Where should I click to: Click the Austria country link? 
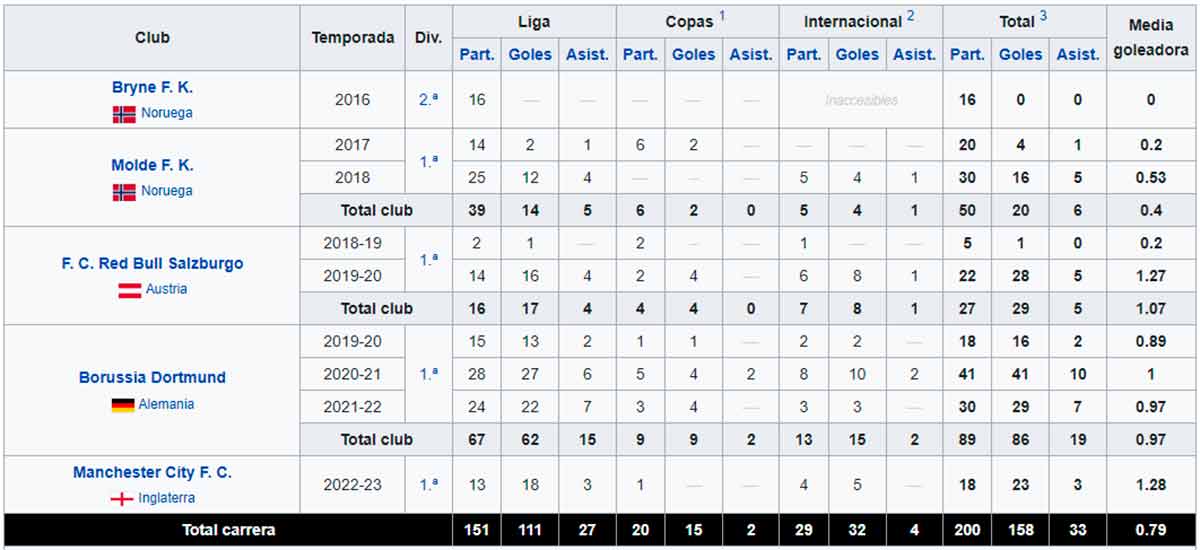coord(166,289)
